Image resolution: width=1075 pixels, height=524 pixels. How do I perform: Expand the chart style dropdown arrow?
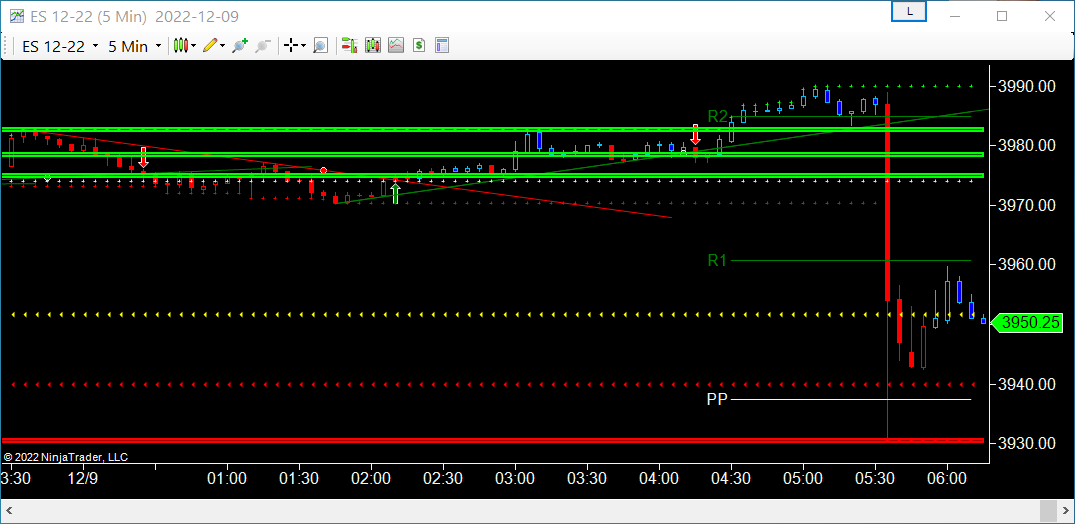coord(193,46)
